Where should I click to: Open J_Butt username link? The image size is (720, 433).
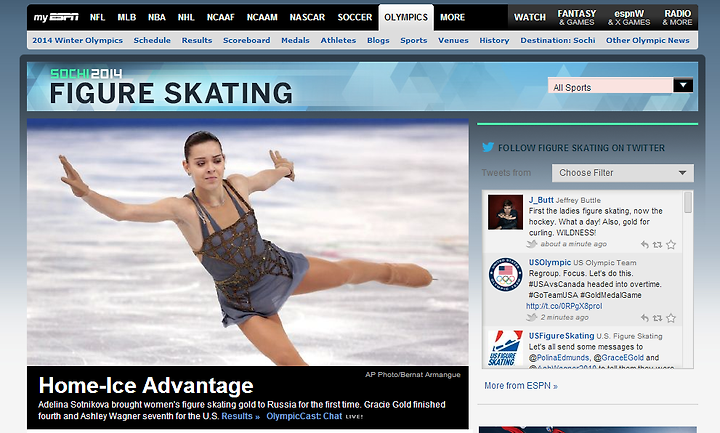tap(541, 200)
